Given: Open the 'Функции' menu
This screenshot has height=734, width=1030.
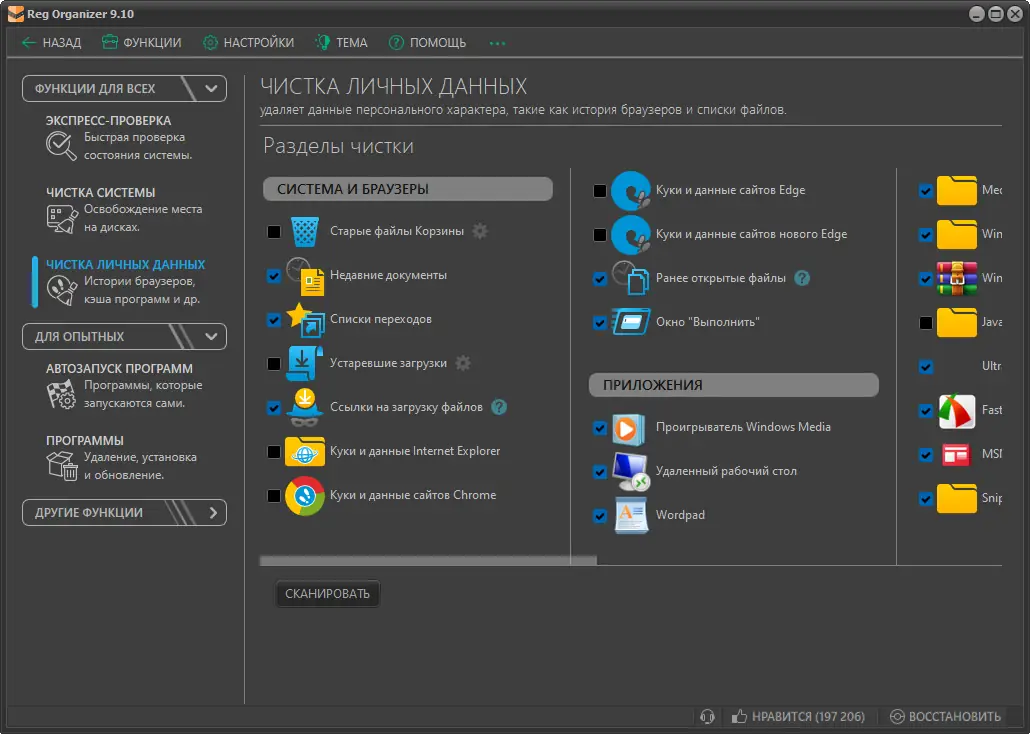Looking at the screenshot, I should coord(142,43).
